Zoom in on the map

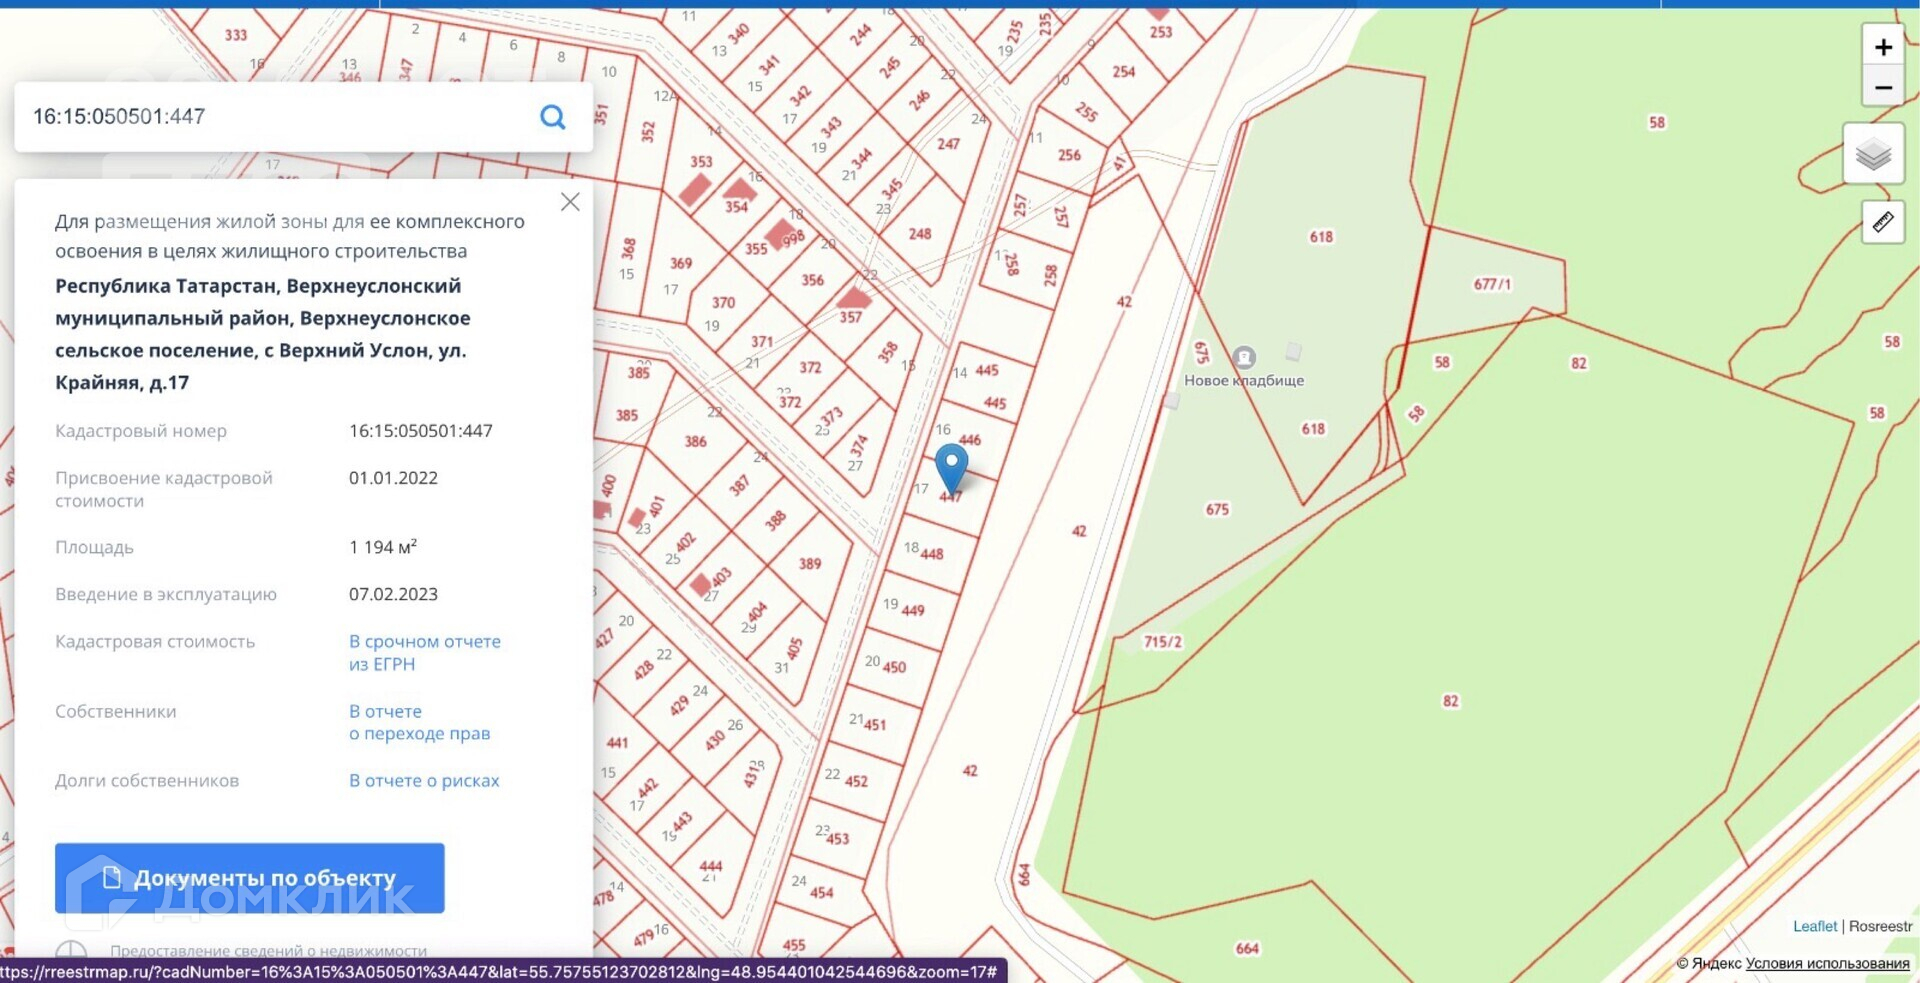click(1883, 46)
